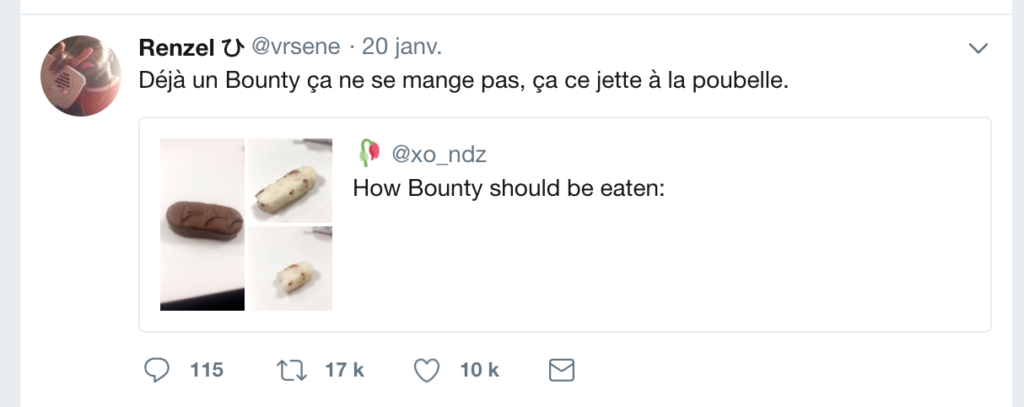The height and width of the screenshot is (407, 1024).
Task: Retweet this tweet via the arrows icon
Action: pos(293,371)
